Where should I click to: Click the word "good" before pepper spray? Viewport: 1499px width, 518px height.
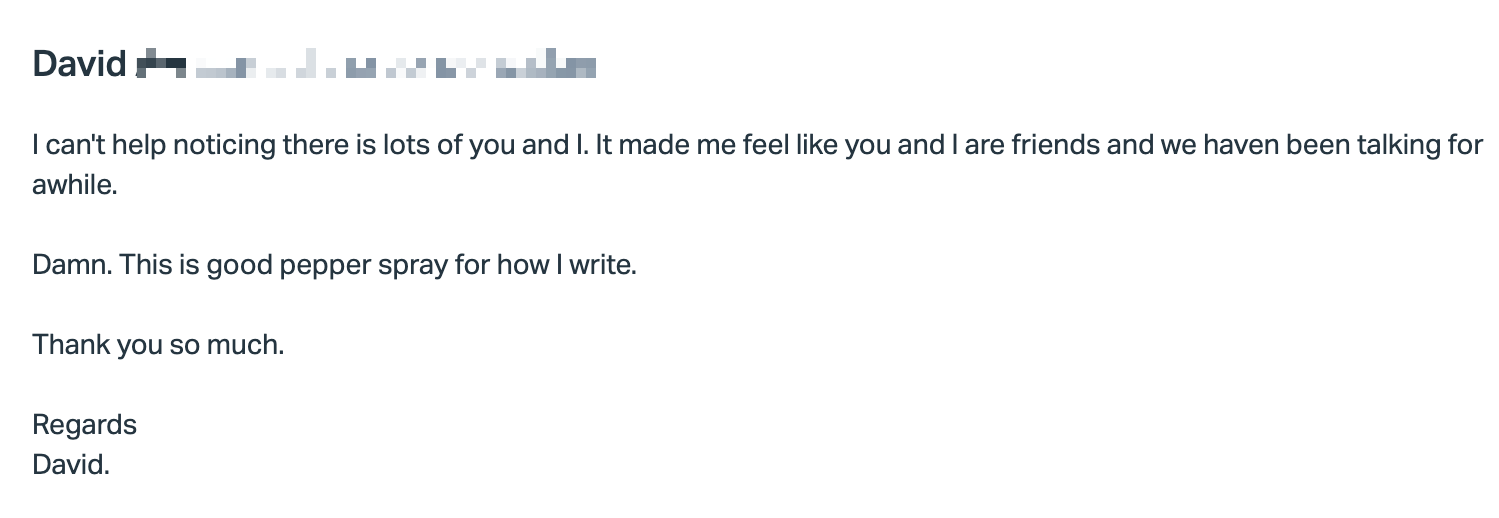(241, 265)
